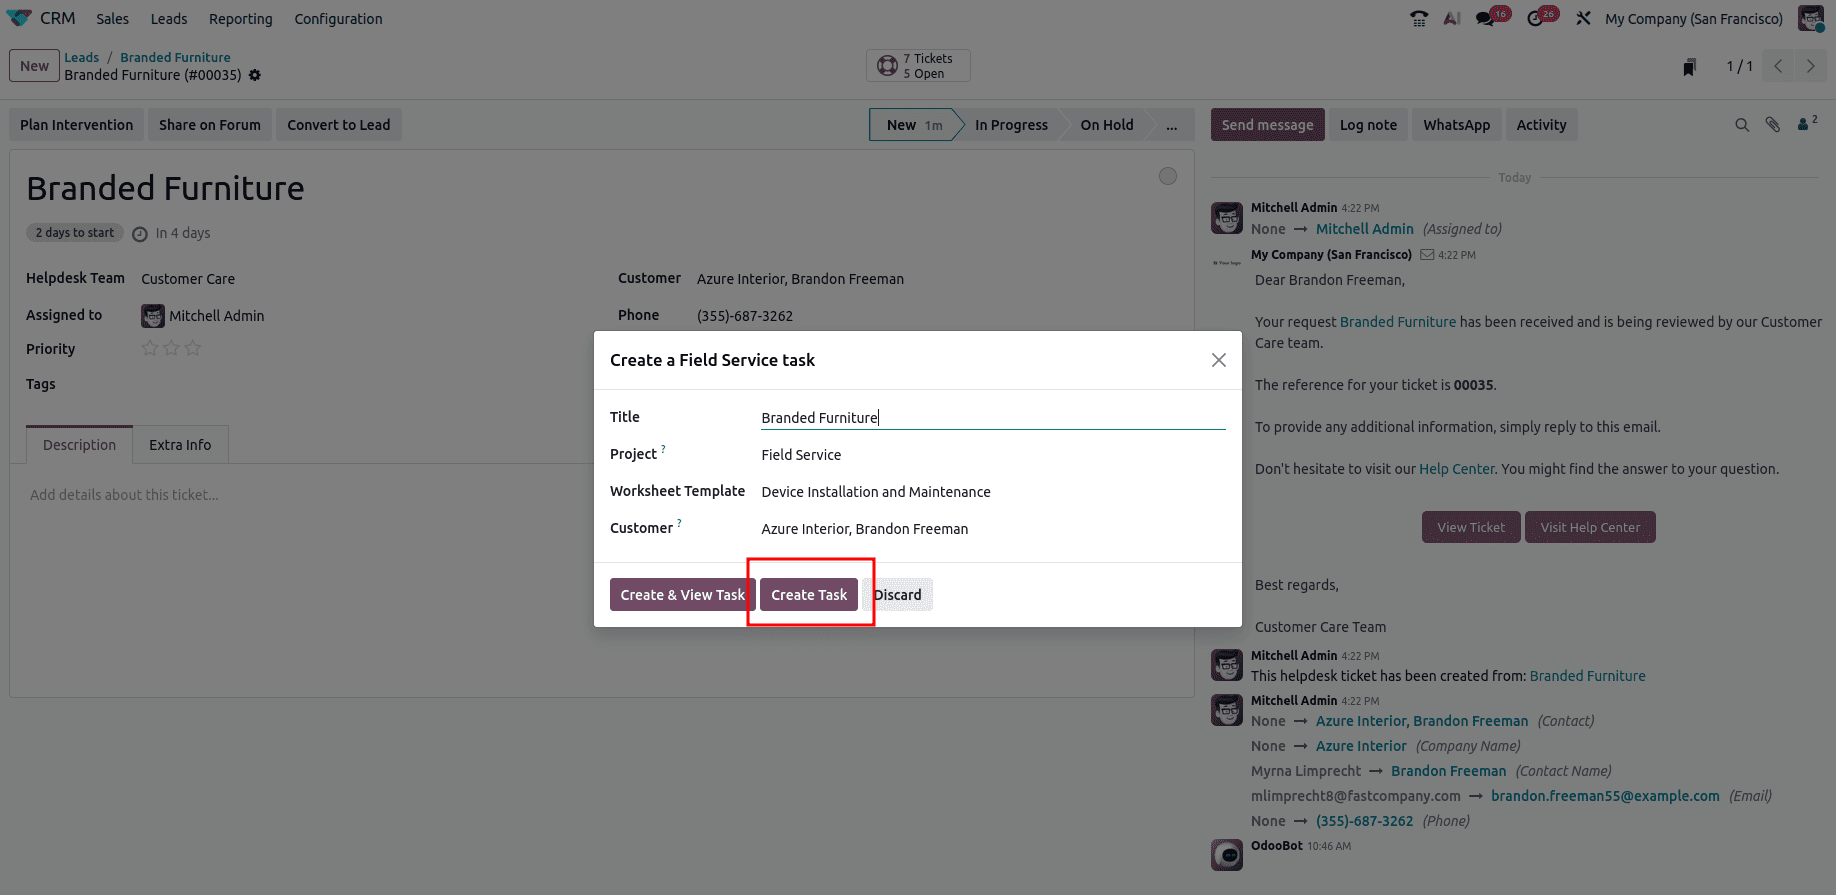Close the Create a Field Service task dialog
The image size is (1836, 895).
pos(1218,360)
